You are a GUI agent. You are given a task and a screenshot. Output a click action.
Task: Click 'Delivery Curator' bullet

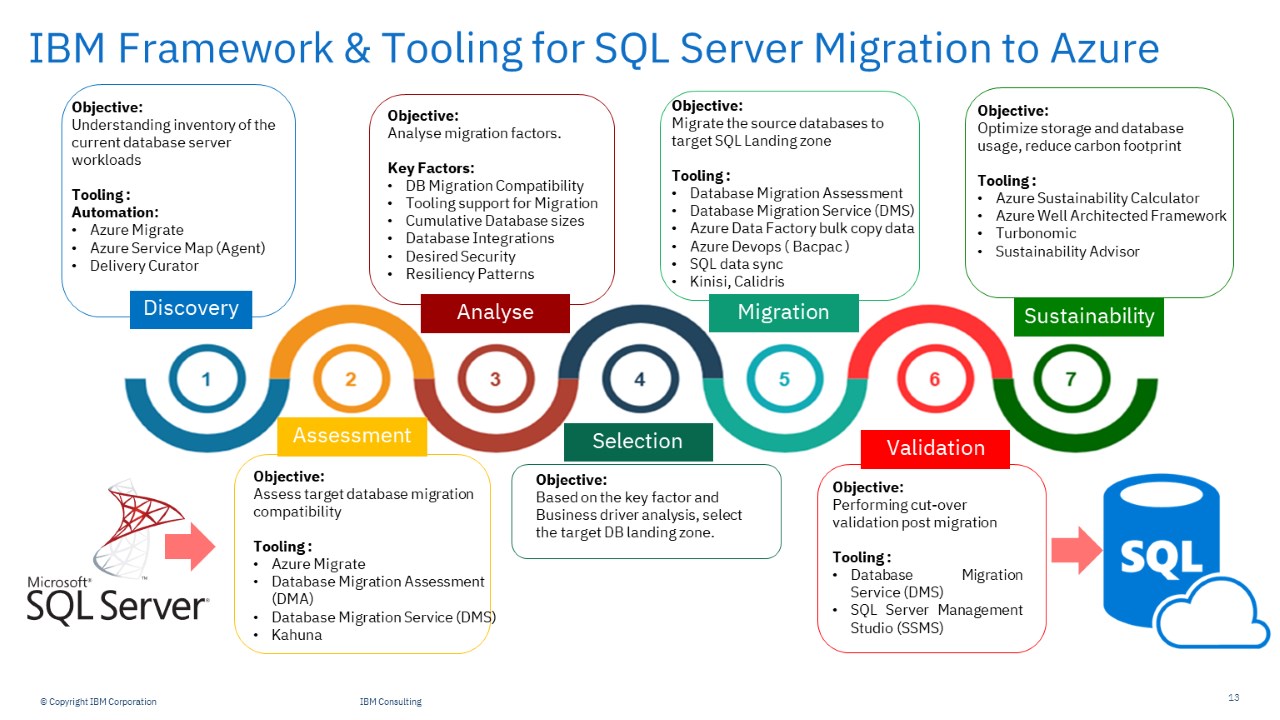point(144,266)
